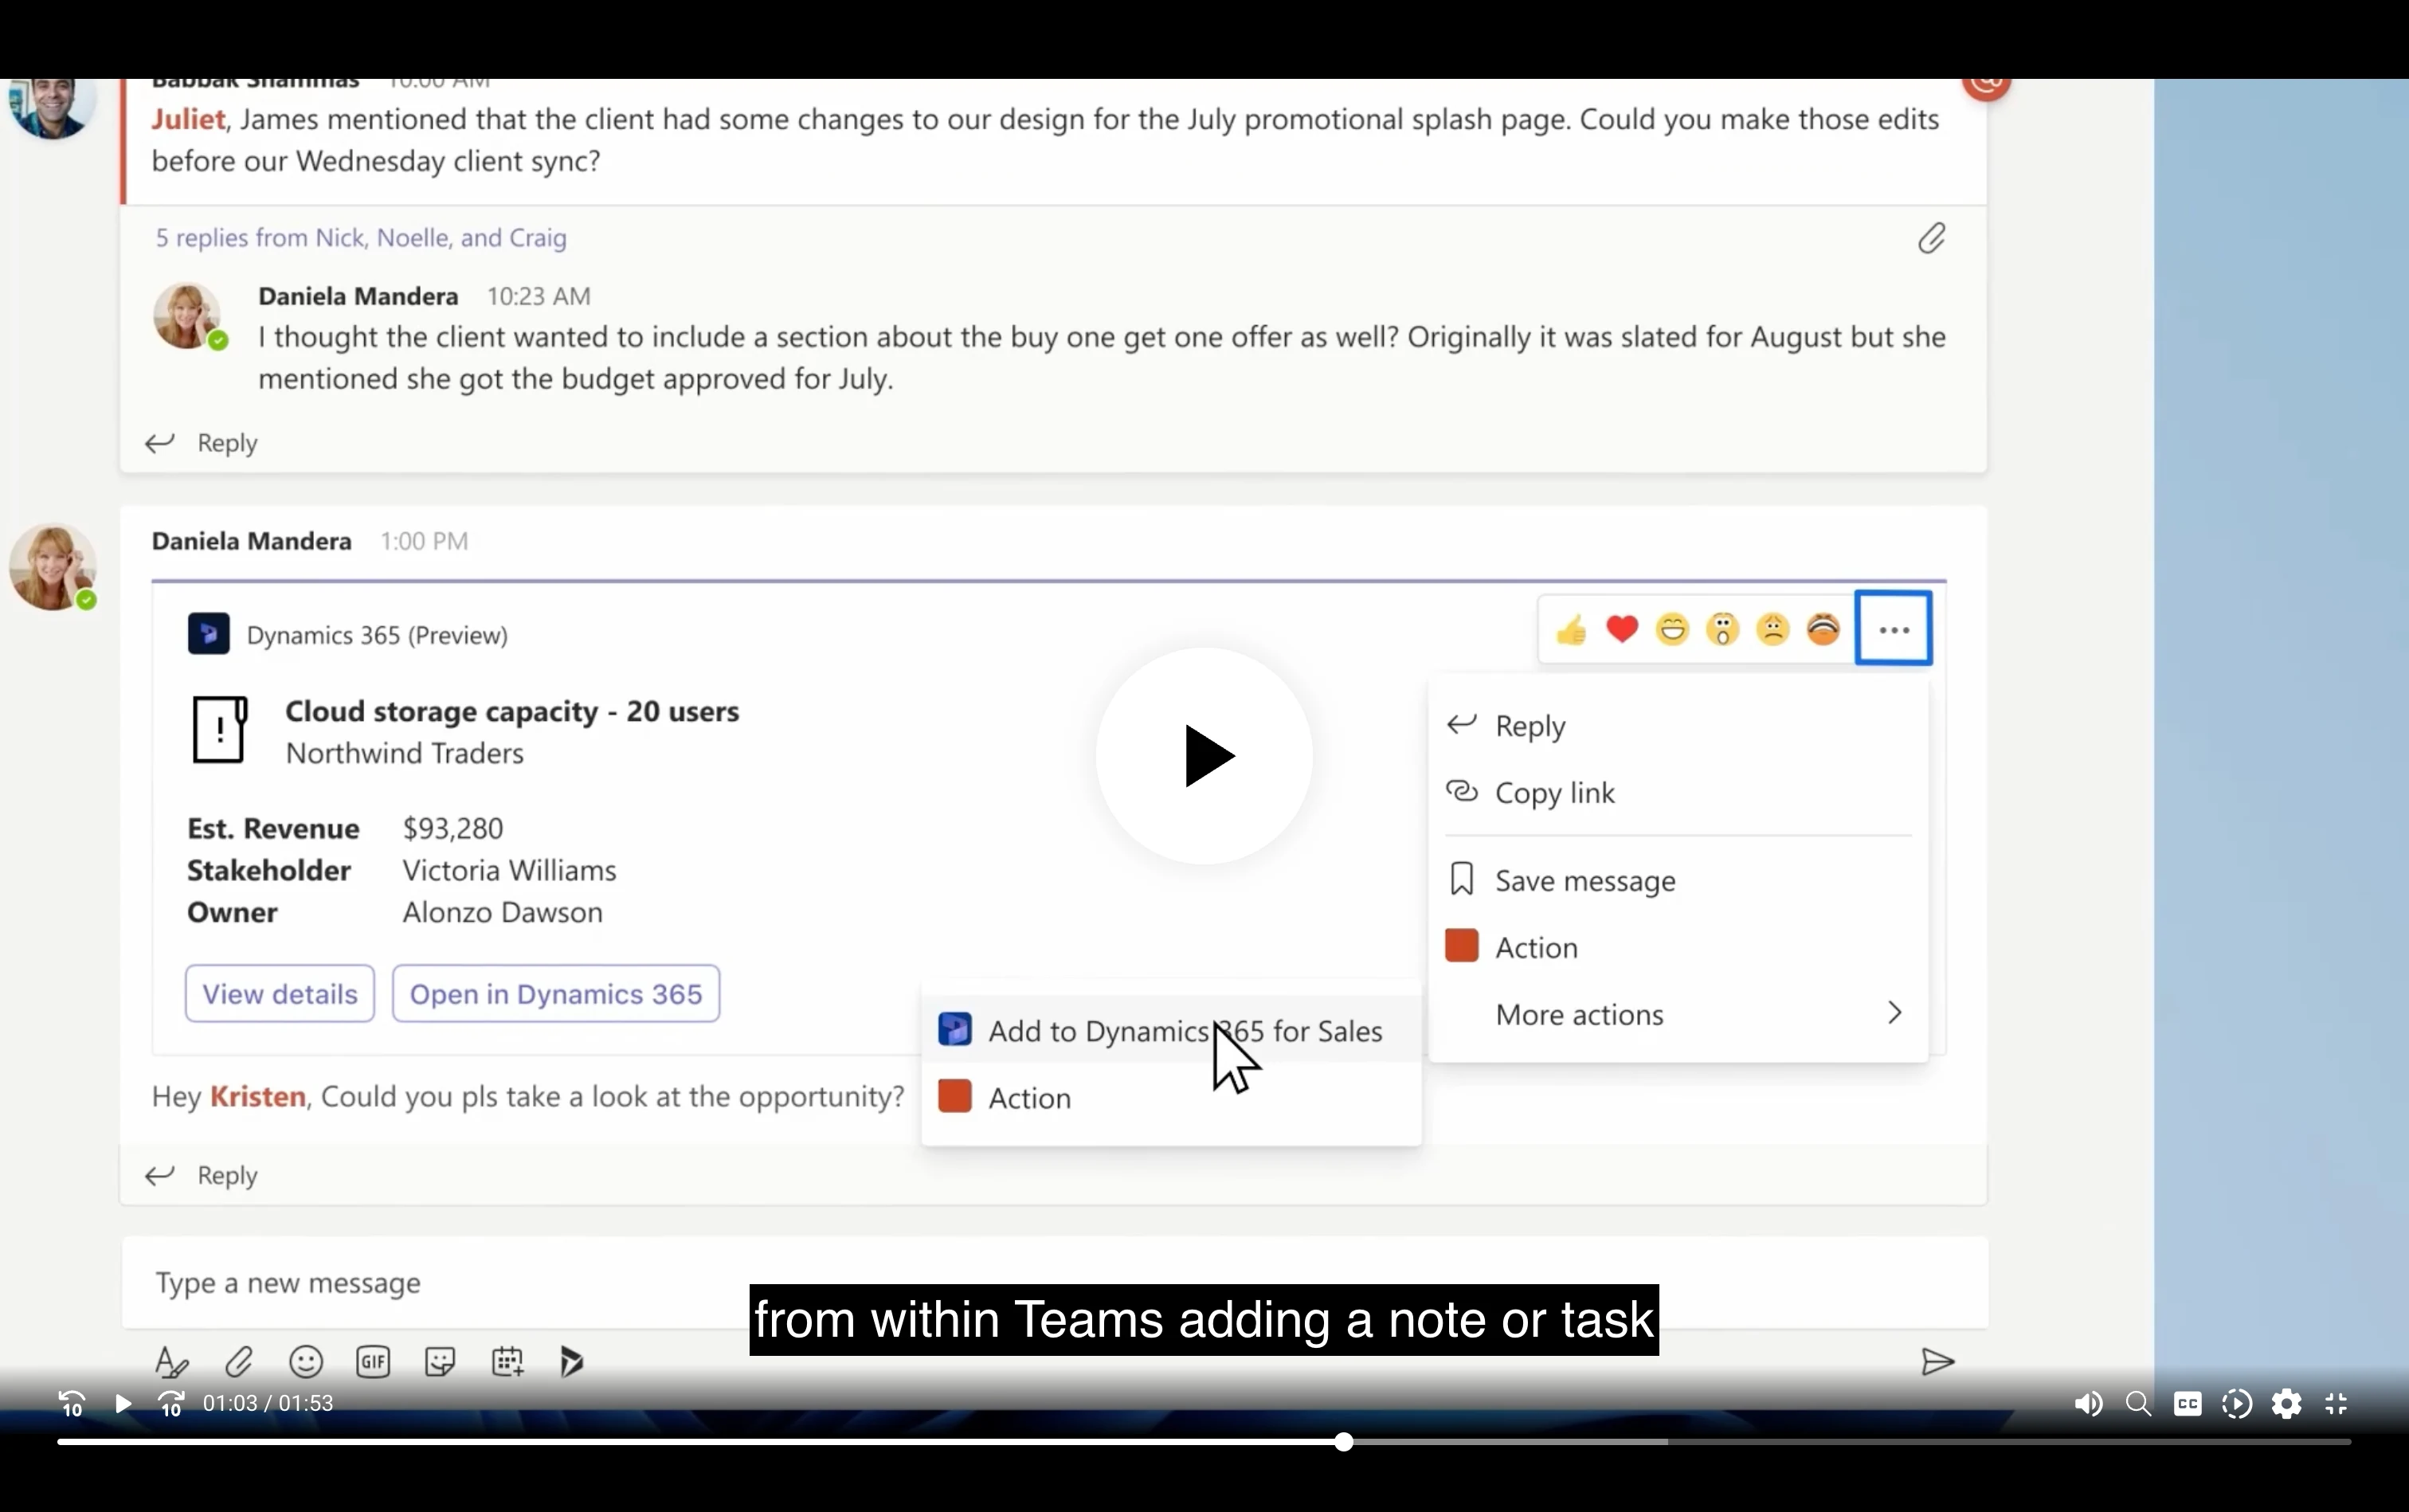
Task: Click the Cloud storage capacity - 20 users title
Action: pos(512,711)
